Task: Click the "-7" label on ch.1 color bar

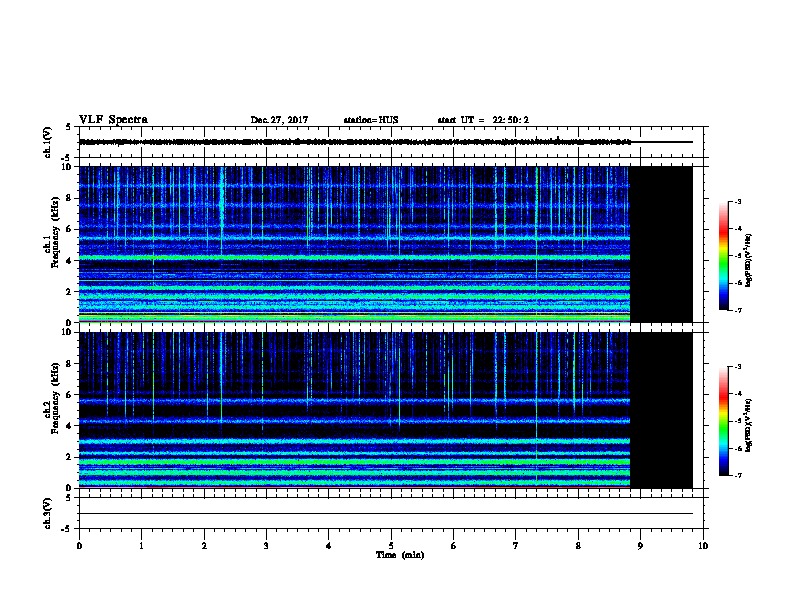Action: click(737, 310)
